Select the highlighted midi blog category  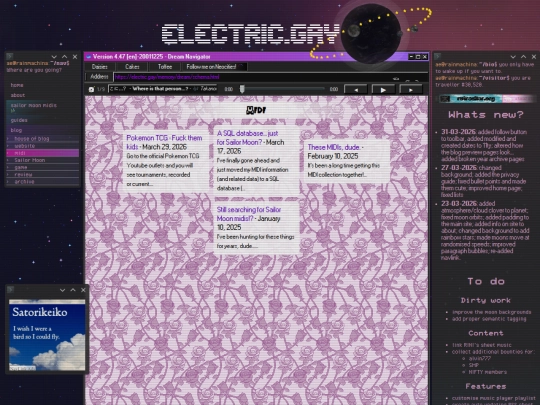[x=43, y=153]
